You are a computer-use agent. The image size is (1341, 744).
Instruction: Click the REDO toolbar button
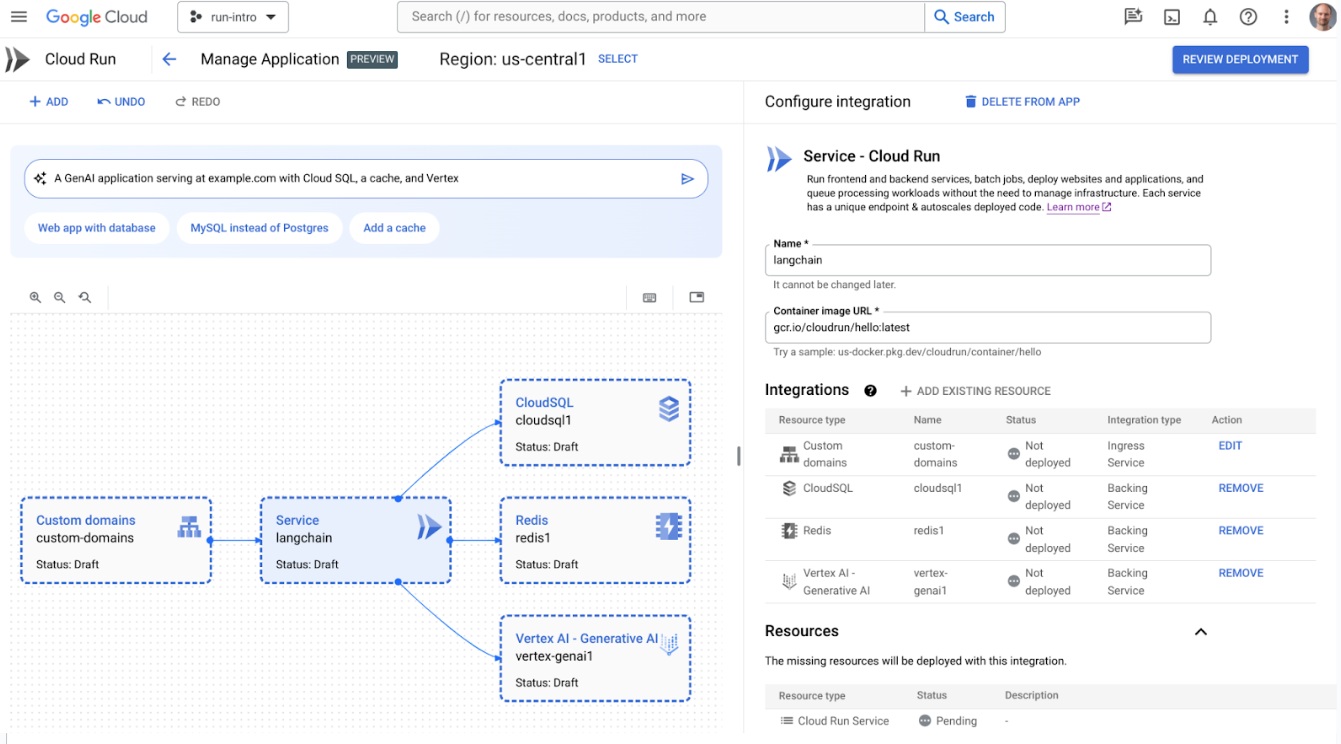pos(197,102)
